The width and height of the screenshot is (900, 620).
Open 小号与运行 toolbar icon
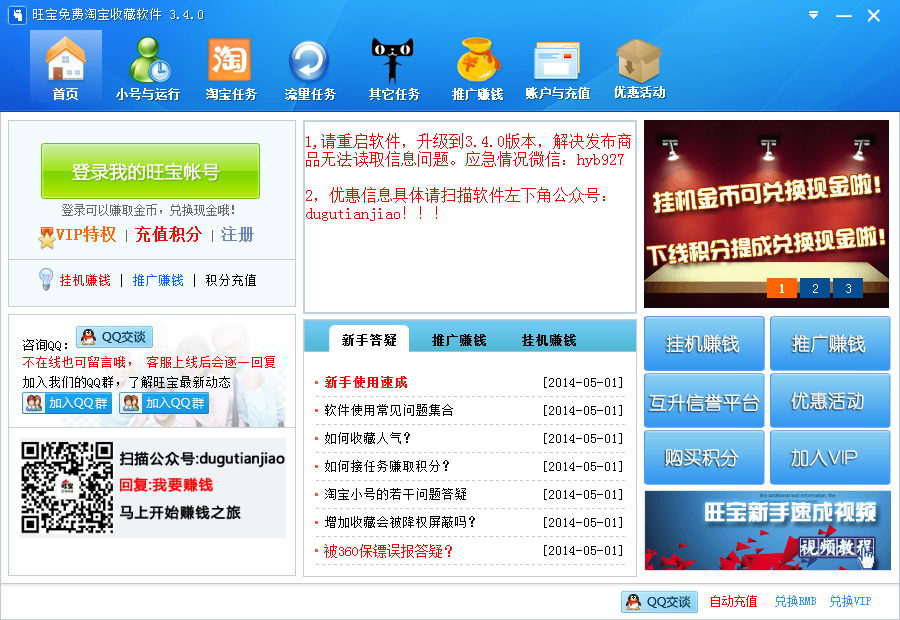(x=148, y=68)
